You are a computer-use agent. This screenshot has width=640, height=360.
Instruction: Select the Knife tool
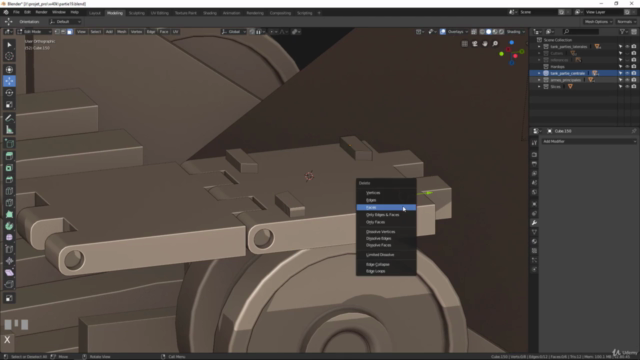pyautogui.click(x=9, y=203)
